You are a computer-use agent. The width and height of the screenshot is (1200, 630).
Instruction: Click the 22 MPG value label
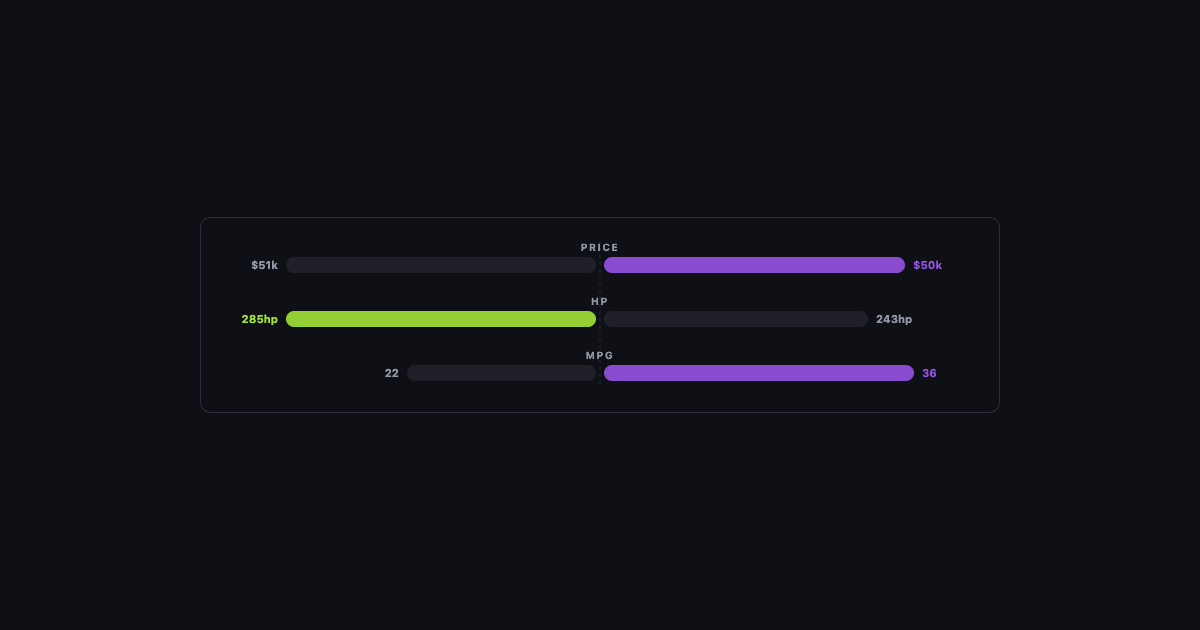point(391,373)
